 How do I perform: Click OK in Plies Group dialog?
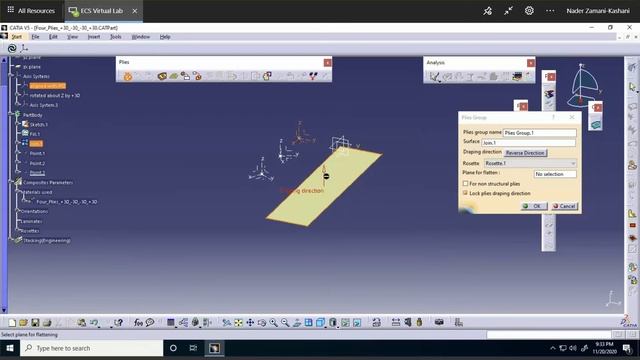click(534, 206)
